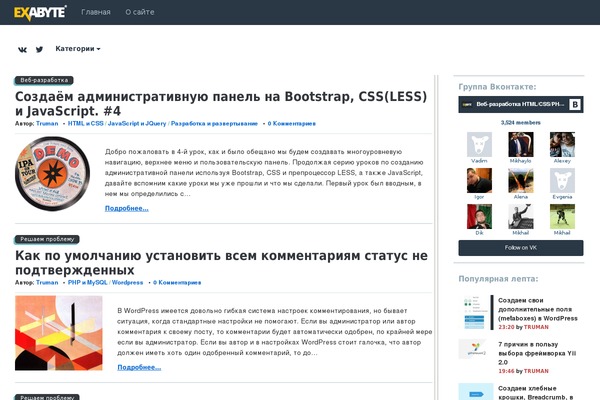Open article about default unapproved comment status
Screen dimensions: 600x400
pyautogui.click(x=221, y=263)
